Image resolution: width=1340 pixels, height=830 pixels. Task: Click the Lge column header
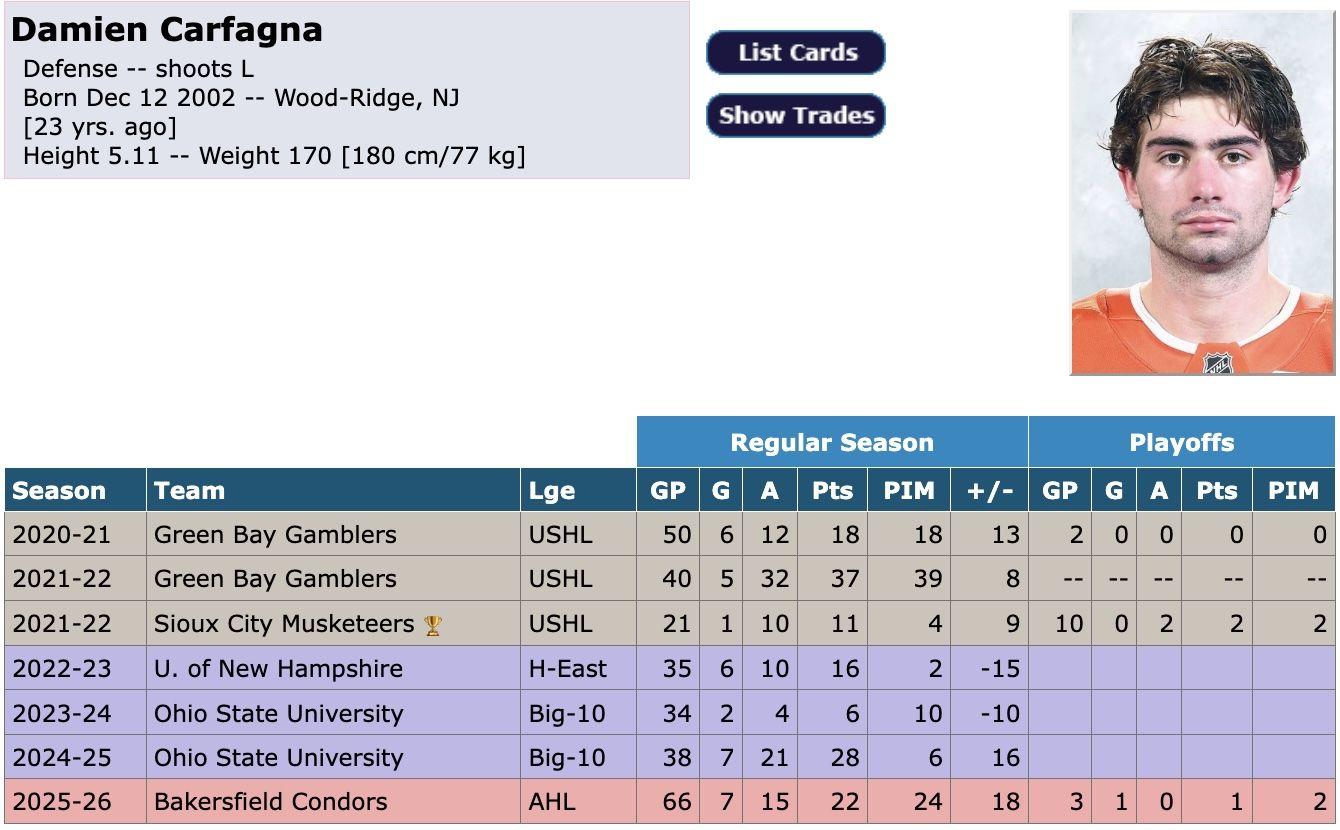pos(578,490)
